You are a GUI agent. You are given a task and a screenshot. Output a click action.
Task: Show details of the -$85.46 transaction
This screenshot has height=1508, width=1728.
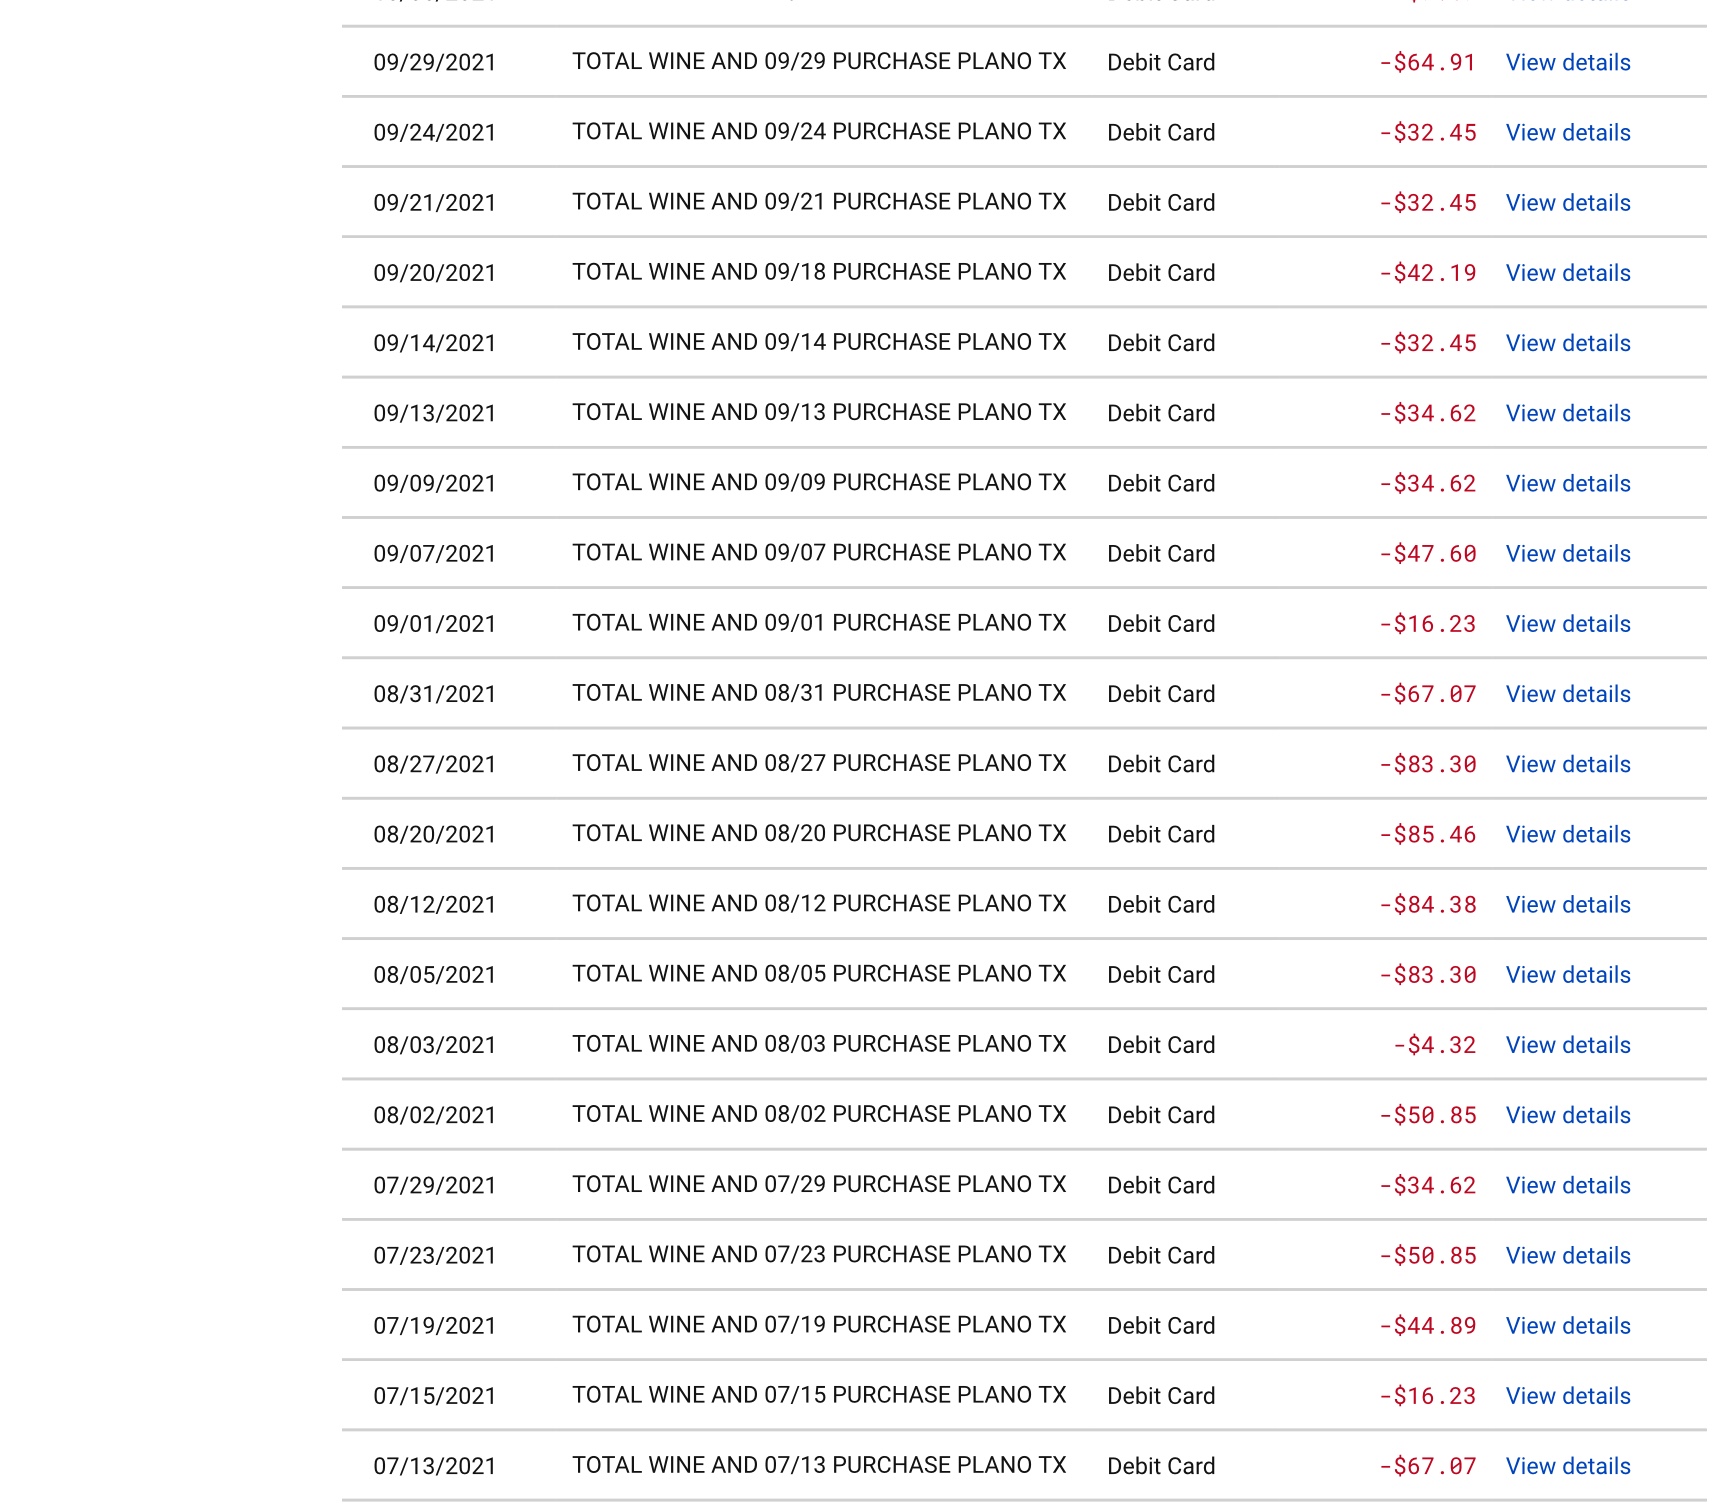point(1567,834)
